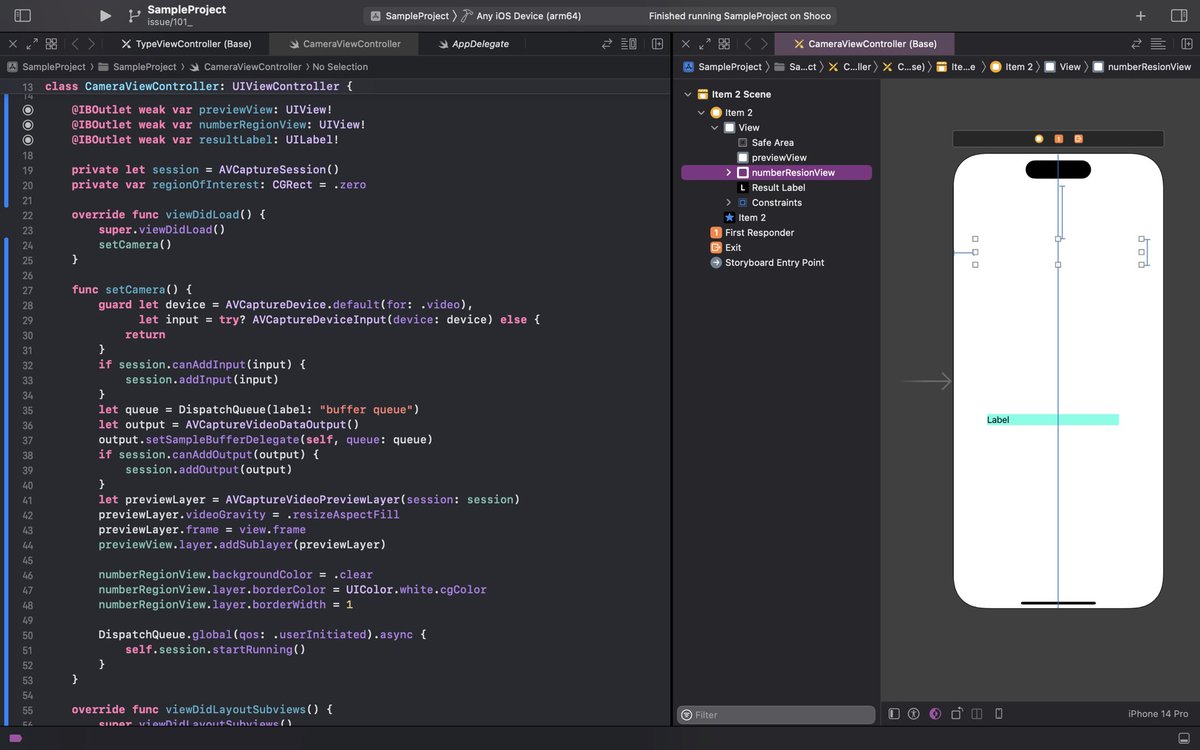Expand the Constraints disclosure triangle
The image size is (1200, 750).
tap(728, 203)
